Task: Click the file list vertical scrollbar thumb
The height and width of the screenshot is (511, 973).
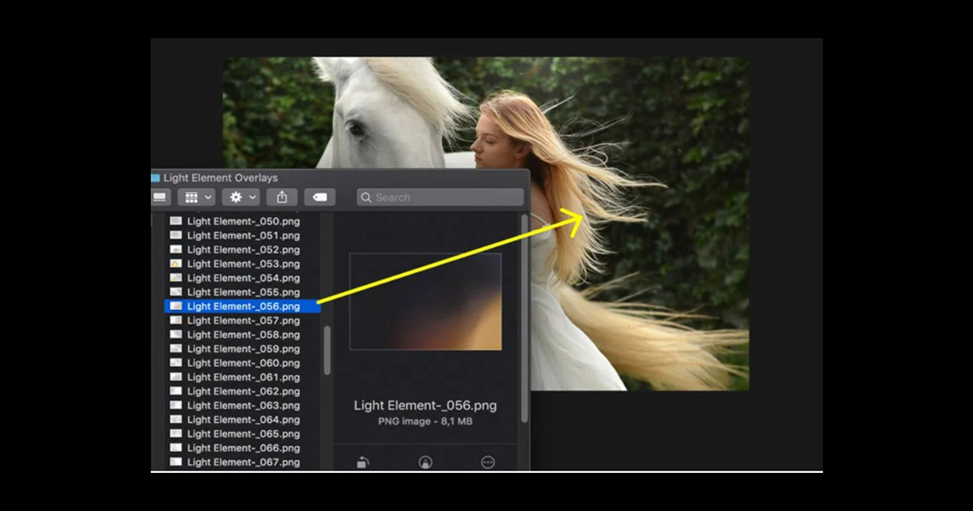Action: [x=327, y=351]
